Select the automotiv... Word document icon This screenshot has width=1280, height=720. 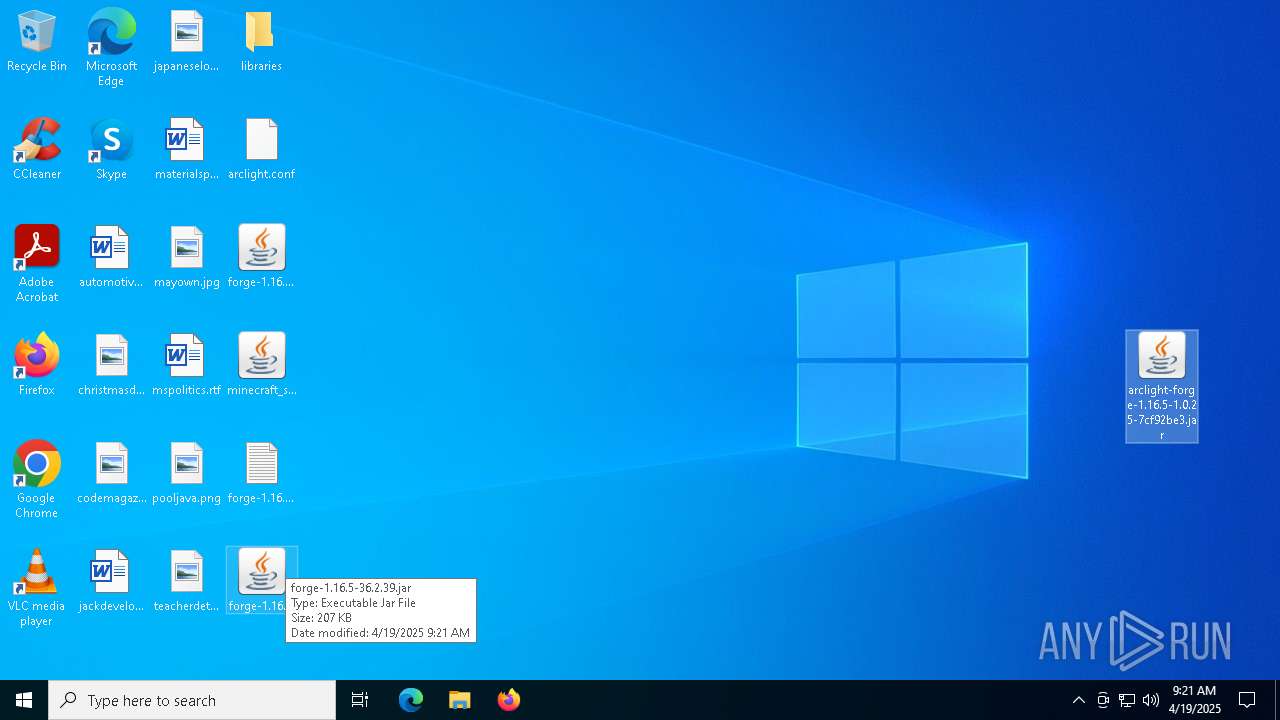(111, 258)
